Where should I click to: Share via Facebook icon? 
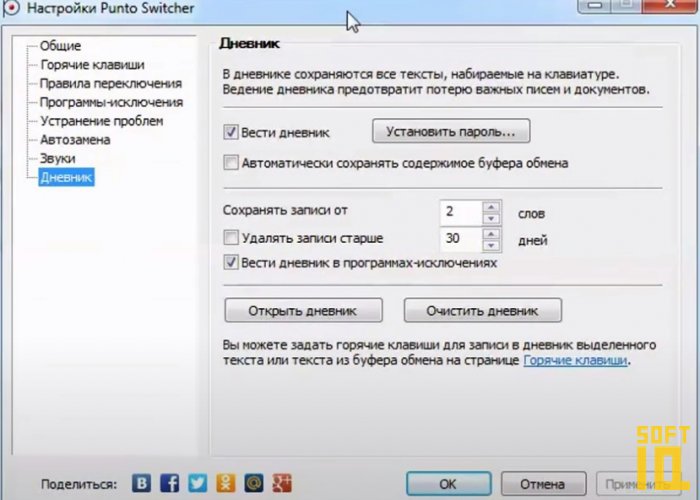pos(170,483)
